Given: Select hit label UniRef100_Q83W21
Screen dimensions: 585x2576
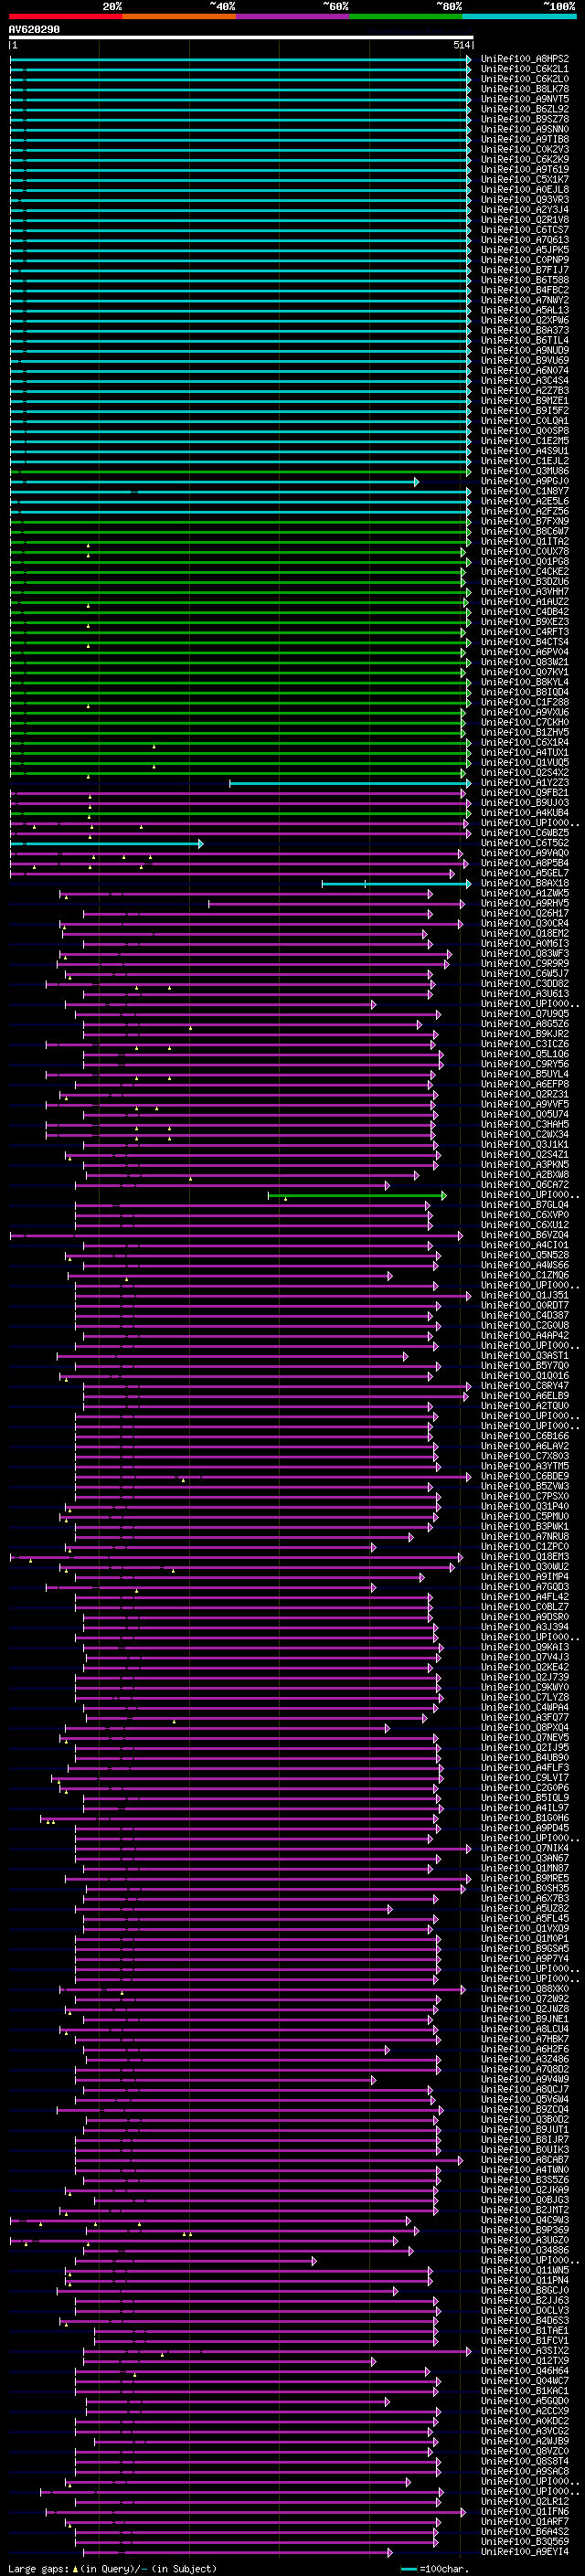Looking at the screenshot, I should pyautogui.click(x=525, y=662).
